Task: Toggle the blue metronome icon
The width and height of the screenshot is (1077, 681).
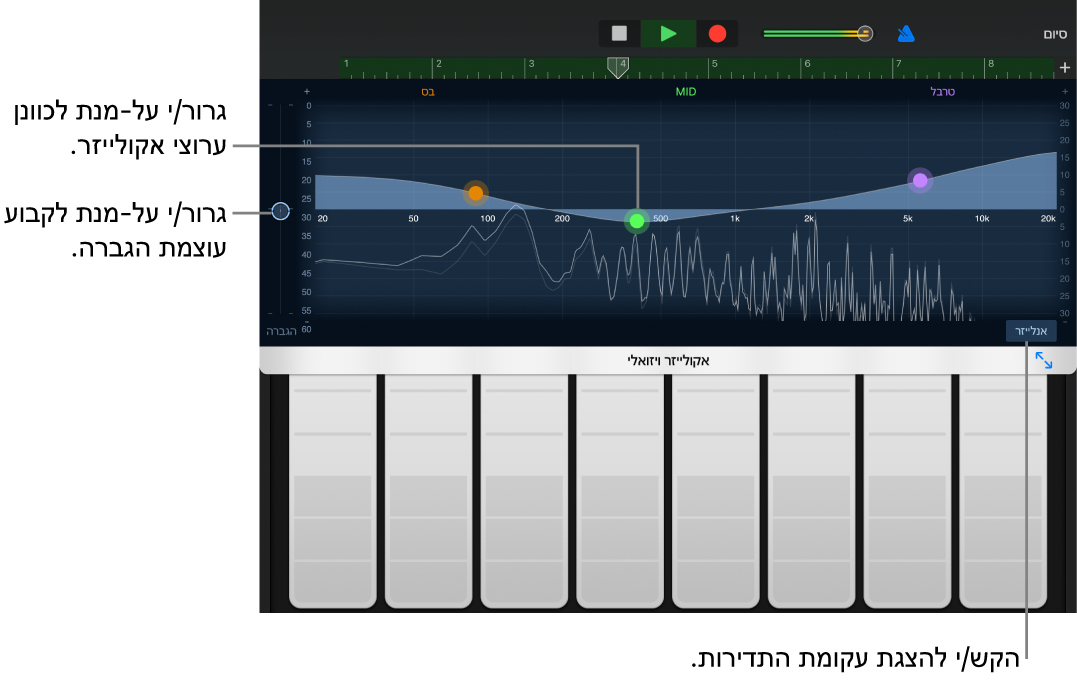Action: coord(906,34)
